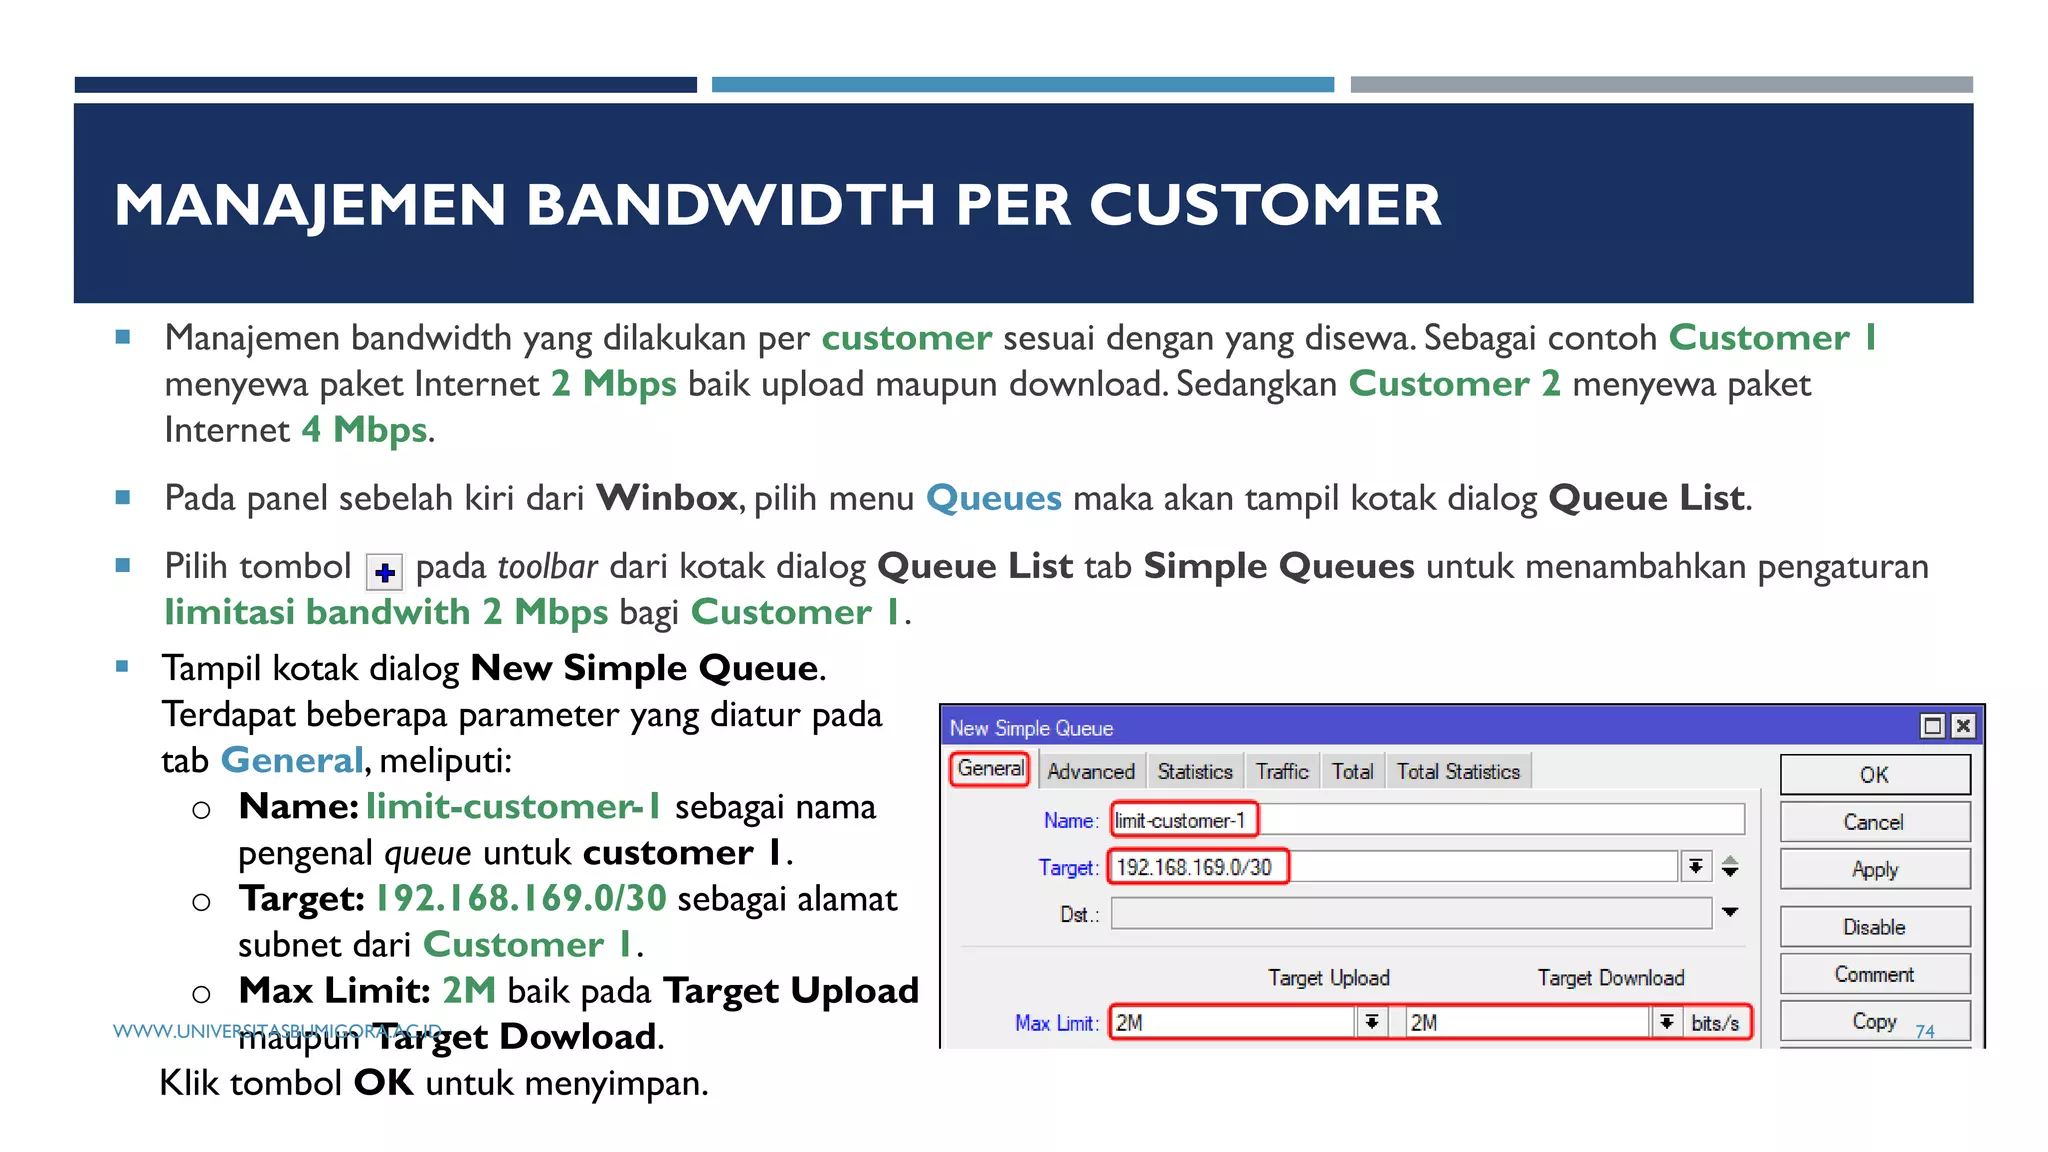The image size is (2048, 1152).
Task: Select the Traffic tab
Action: pos(1282,771)
